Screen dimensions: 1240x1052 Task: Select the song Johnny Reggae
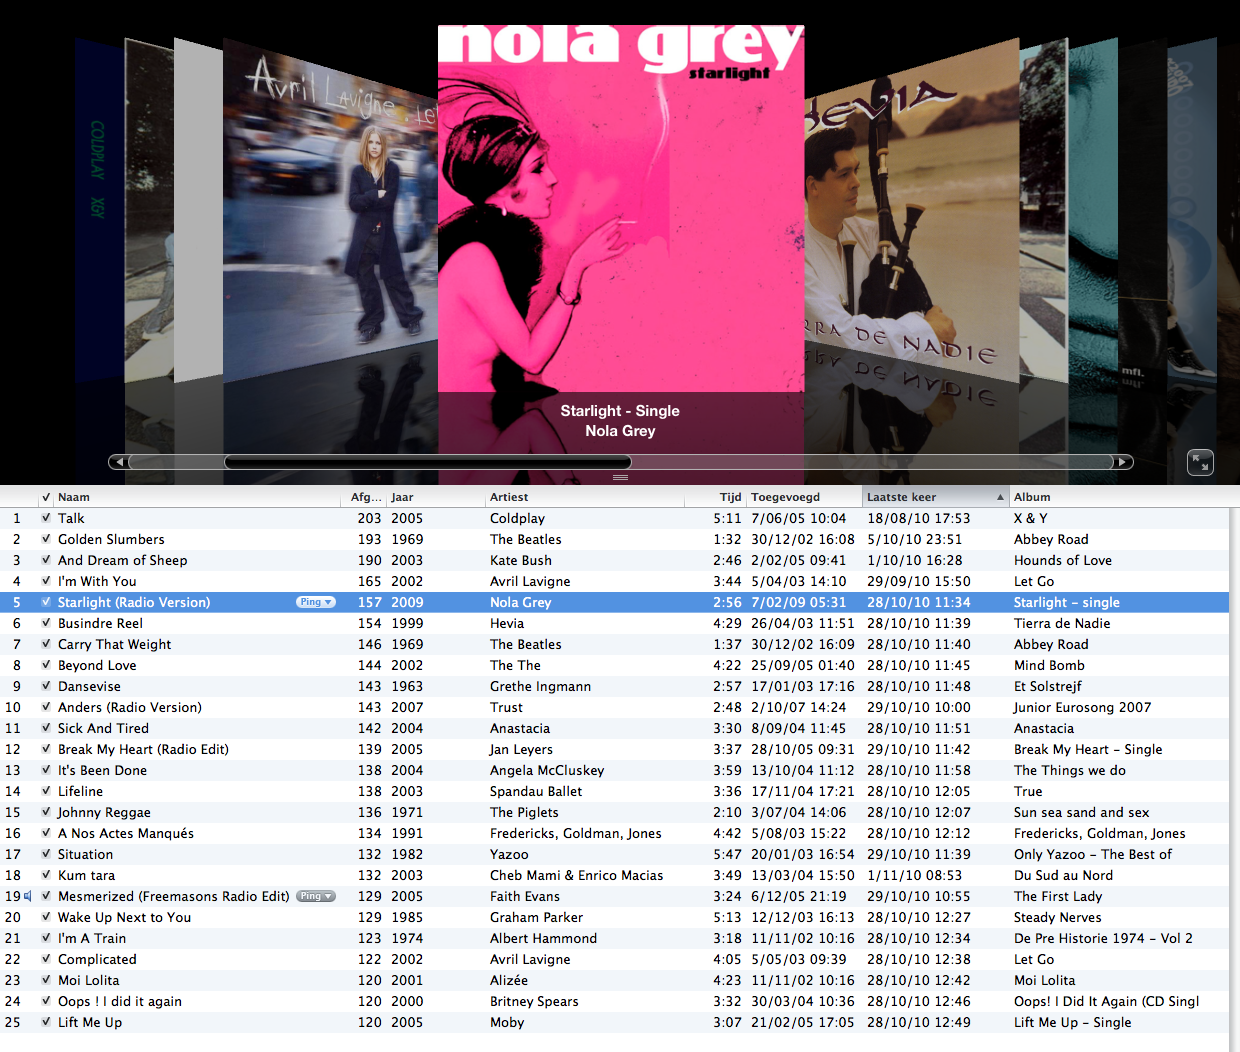[x=104, y=812]
